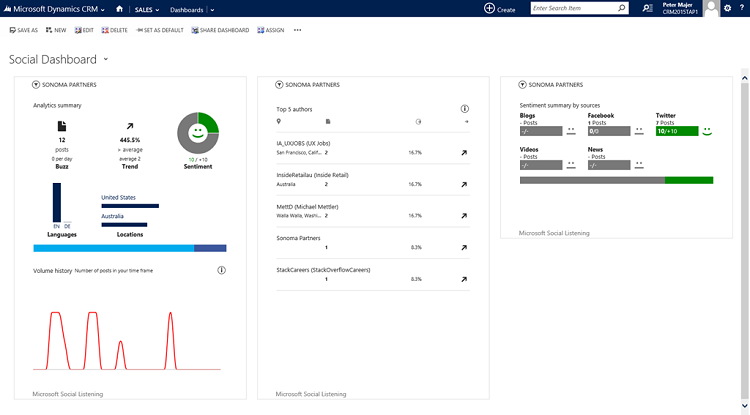Open the more commands ellipsis
This screenshot has width=750, height=415.
298,30
